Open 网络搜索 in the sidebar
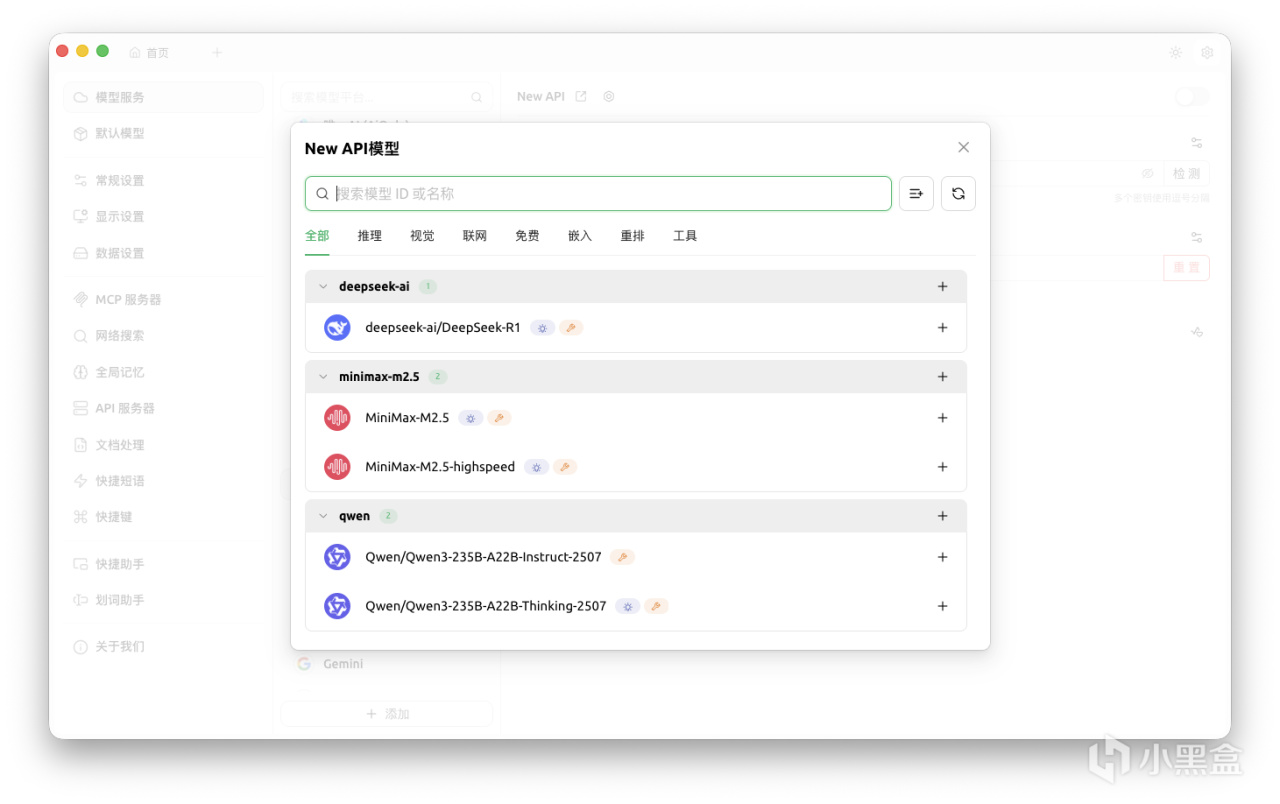The width and height of the screenshot is (1280, 804). tap(163, 336)
